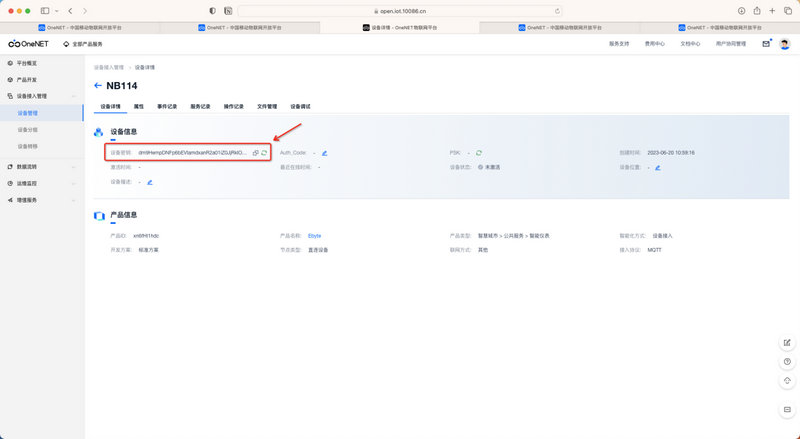Click the creation time 2023-06-20 value
The image size is (800, 439).
click(671, 153)
